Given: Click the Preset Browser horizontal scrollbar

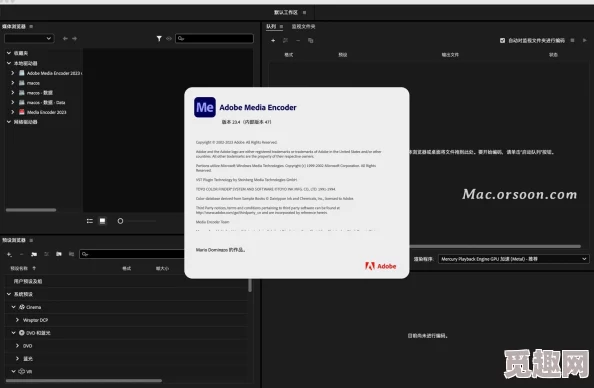Looking at the screenshot, I should 84,380.
